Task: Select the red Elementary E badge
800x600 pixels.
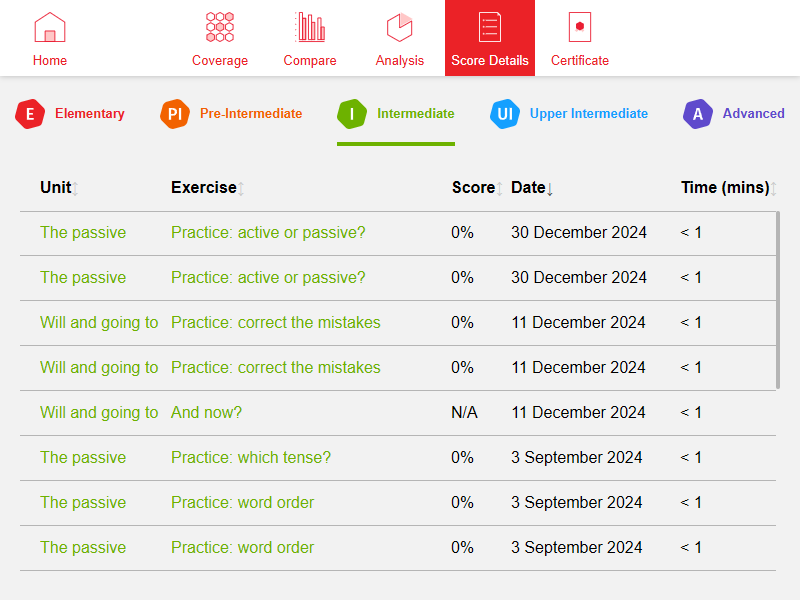Action: pyautogui.click(x=30, y=114)
